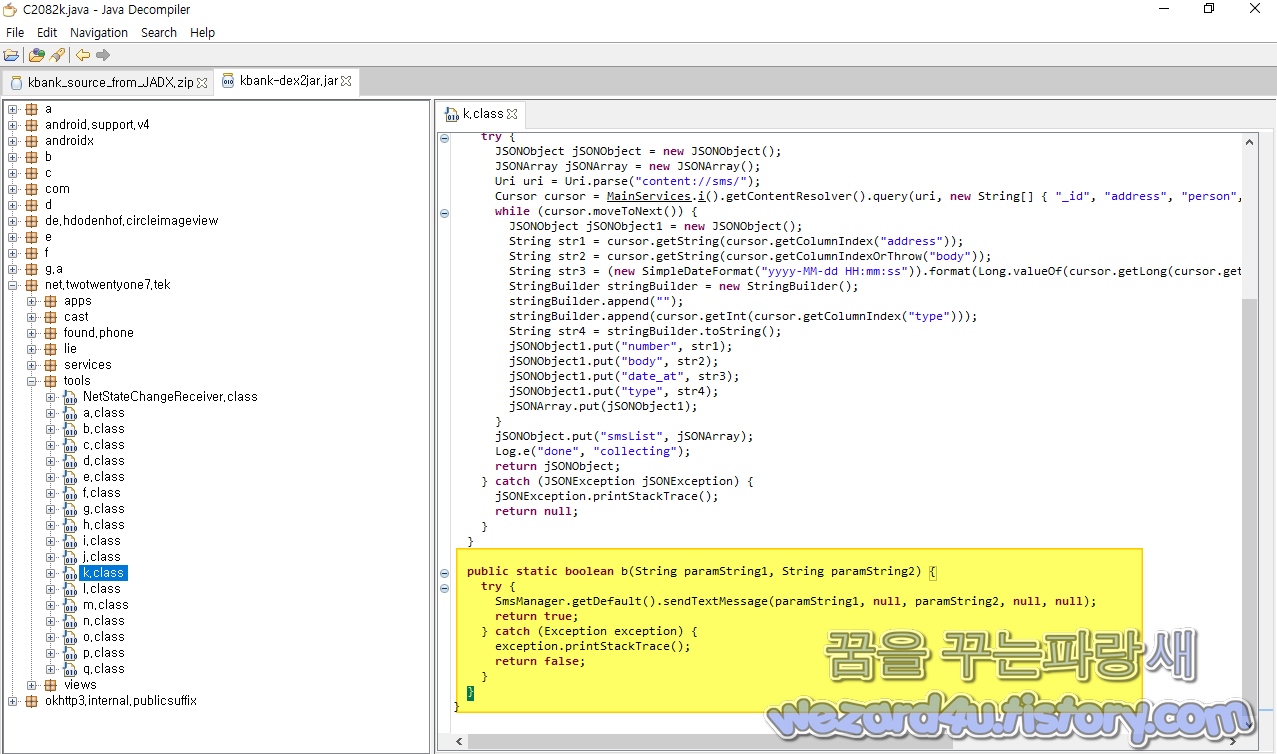Click class file icon of e.class
This screenshot has height=754, width=1277.
[x=70, y=477]
